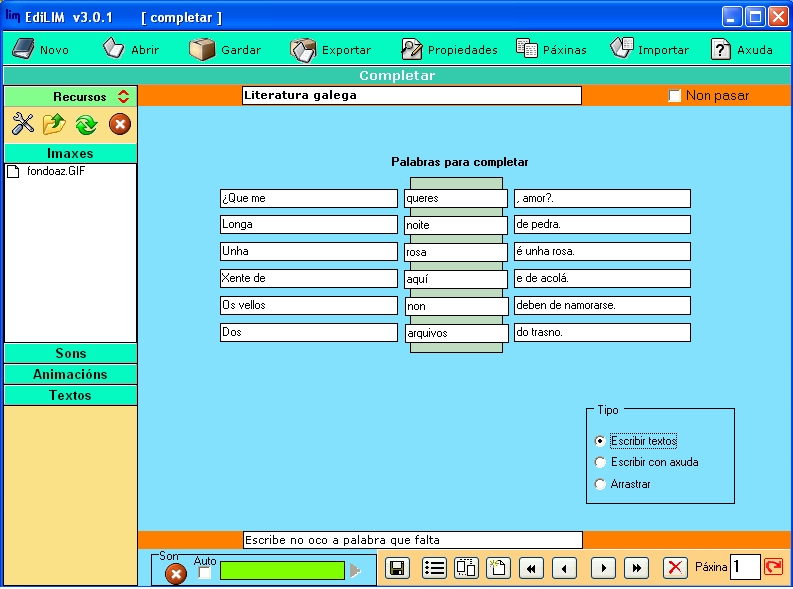793x589 pixels.
Task: Click the 'non' word field
Action: [x=457, y=306]
